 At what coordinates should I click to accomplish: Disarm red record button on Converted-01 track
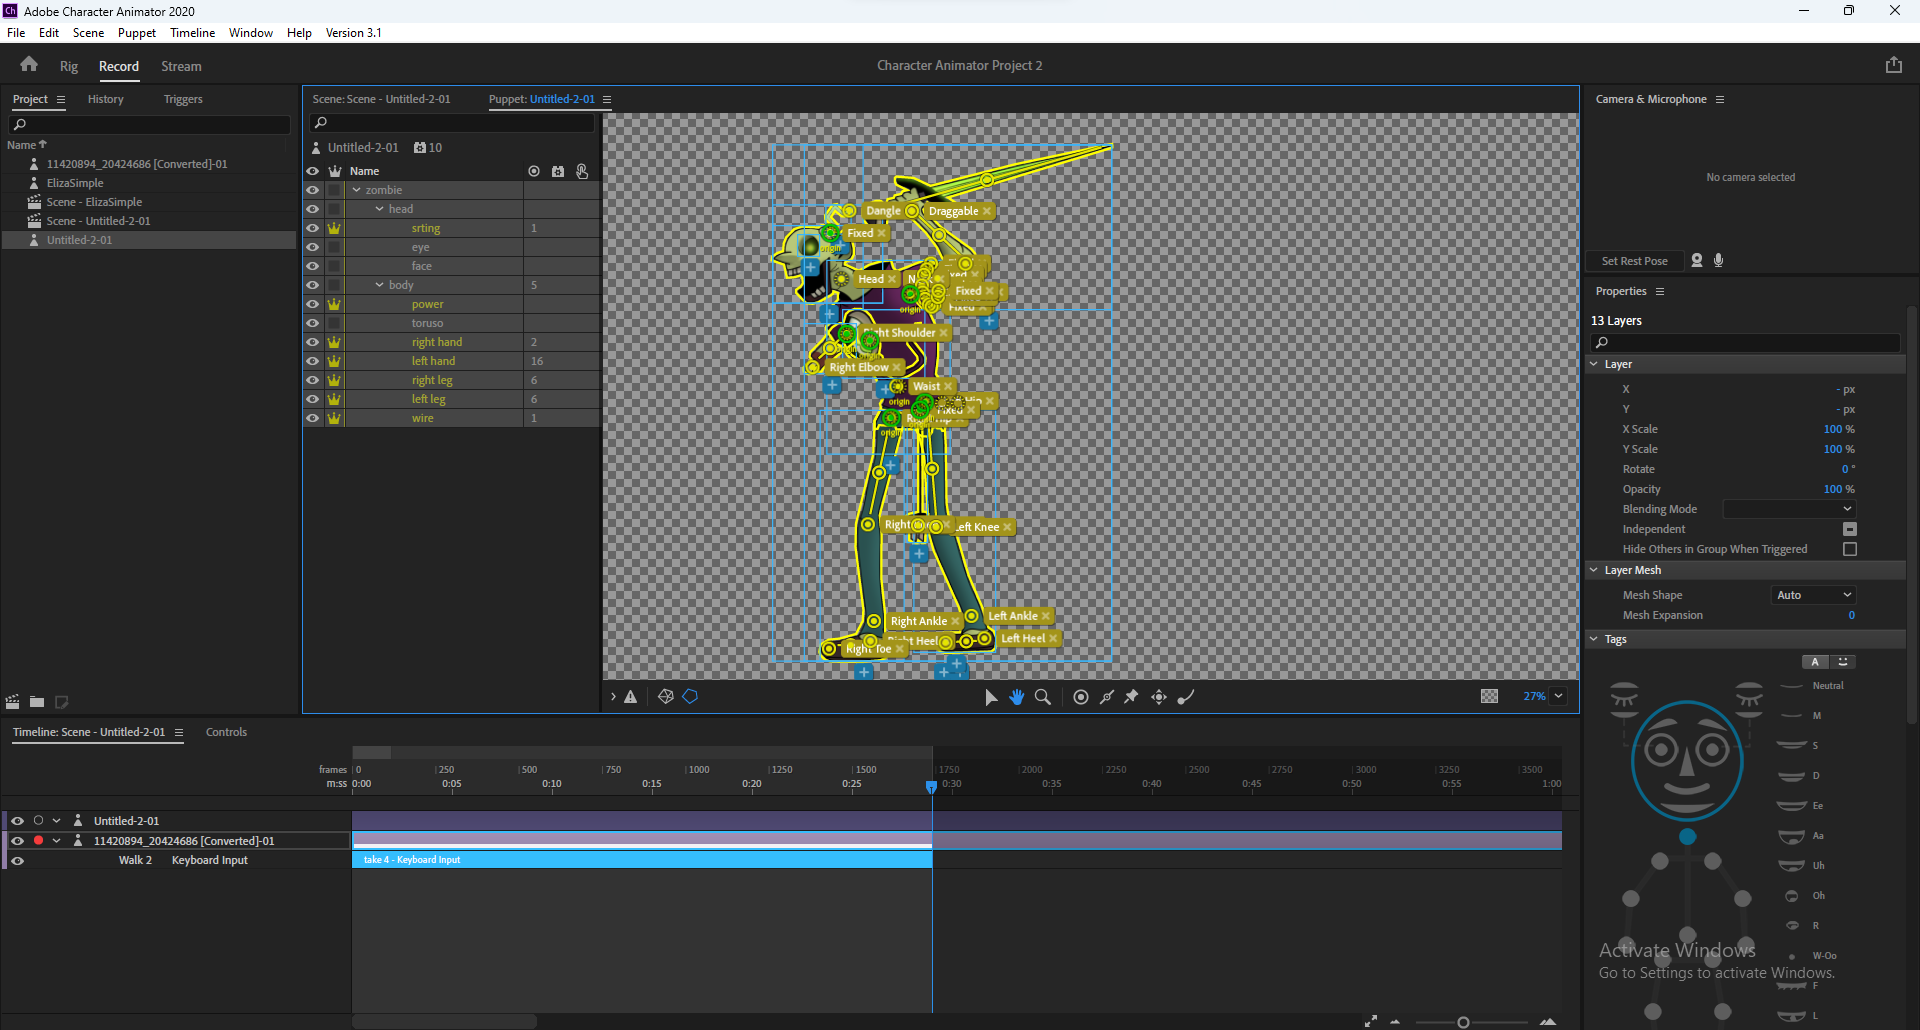(38, 841)
